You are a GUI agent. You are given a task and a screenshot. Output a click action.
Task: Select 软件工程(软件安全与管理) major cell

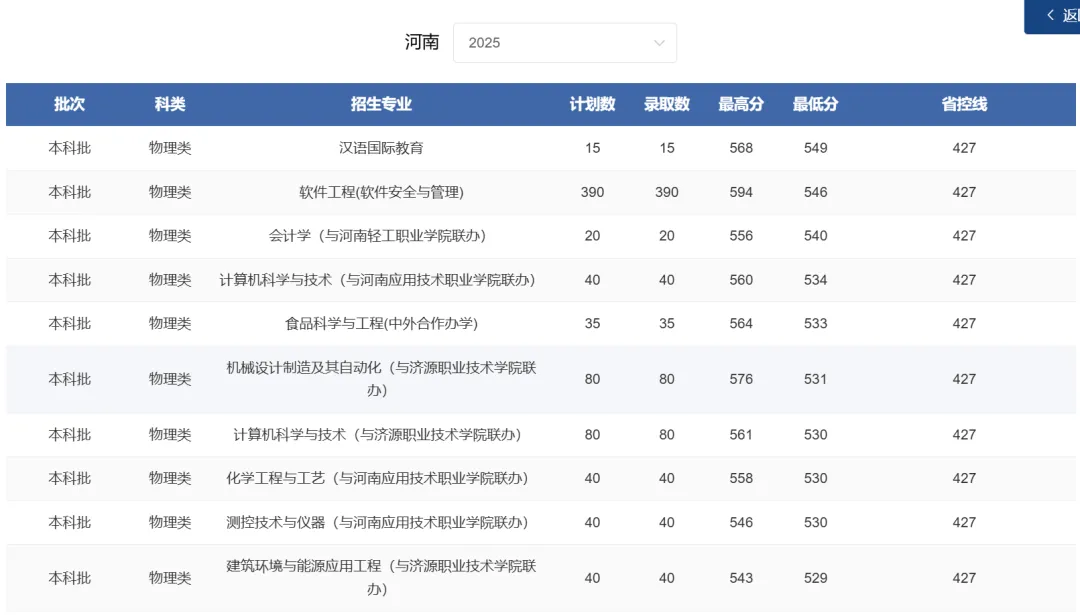point(381,192)
